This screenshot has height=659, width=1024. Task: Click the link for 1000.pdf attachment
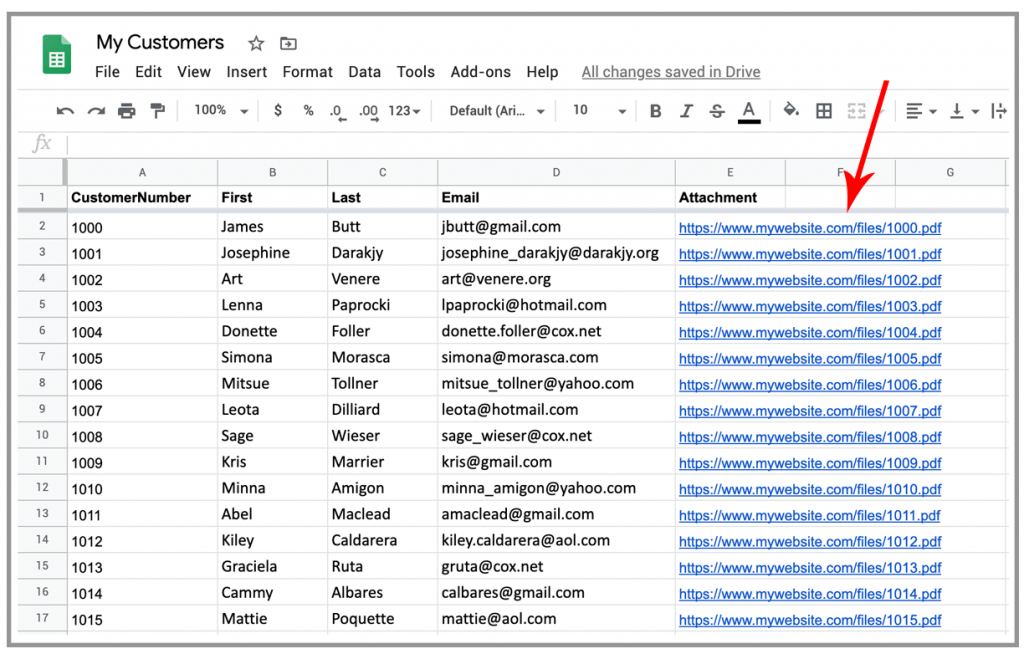tap(810, 227)
